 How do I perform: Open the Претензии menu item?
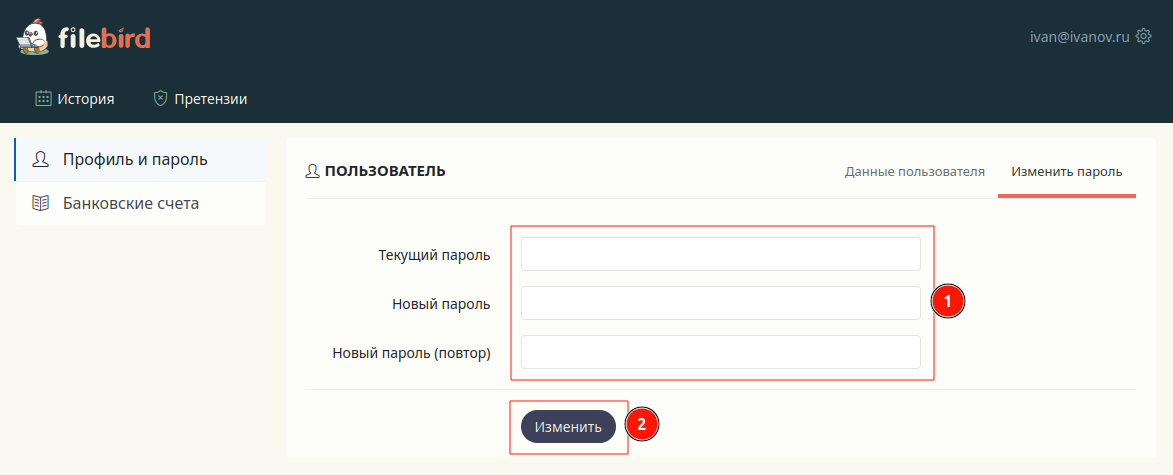pos(210,98)
